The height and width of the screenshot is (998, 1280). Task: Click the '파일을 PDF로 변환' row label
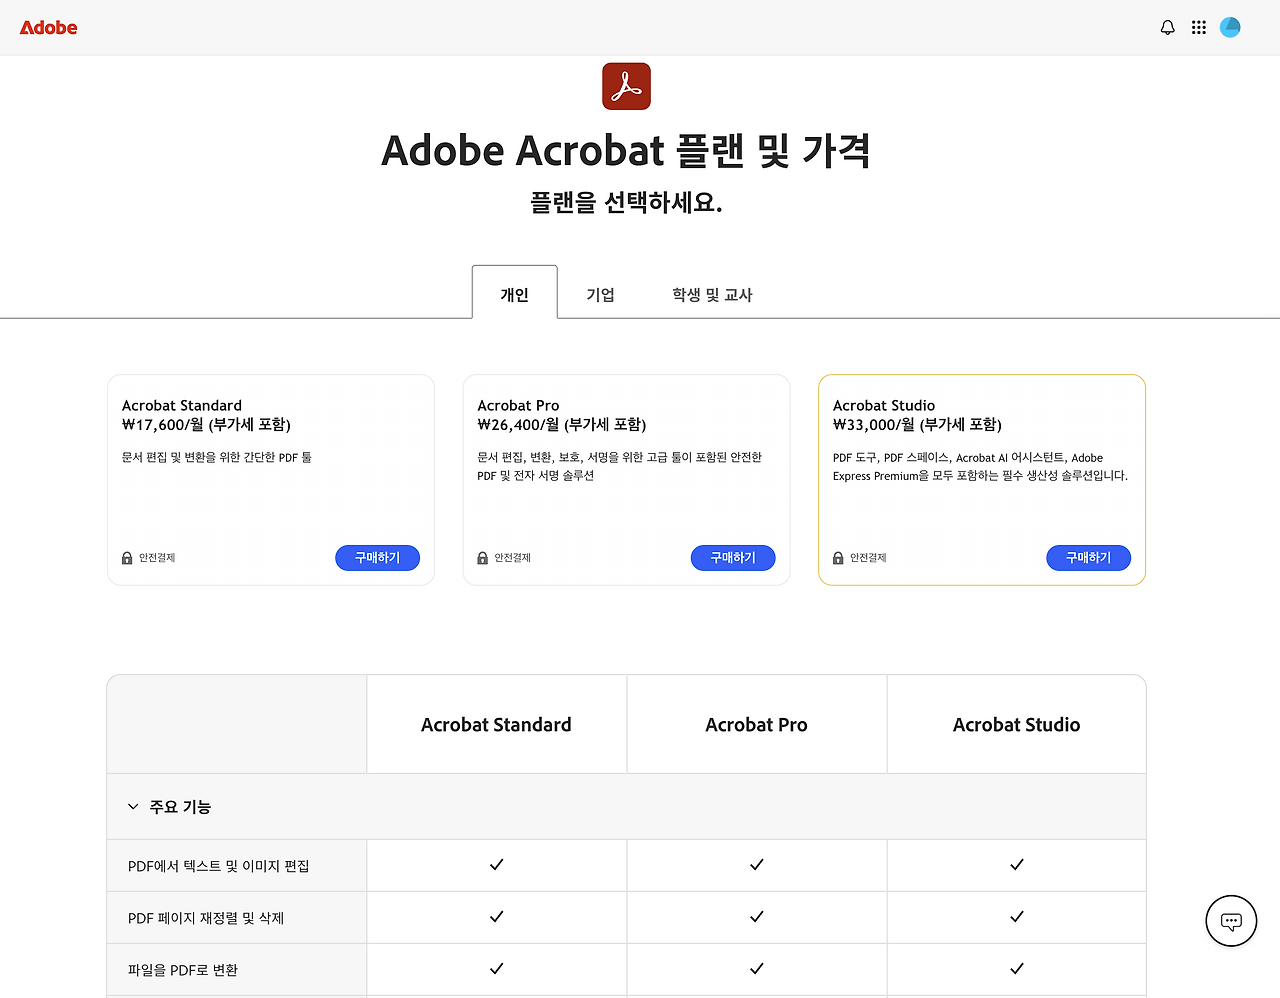coord(183,970)
